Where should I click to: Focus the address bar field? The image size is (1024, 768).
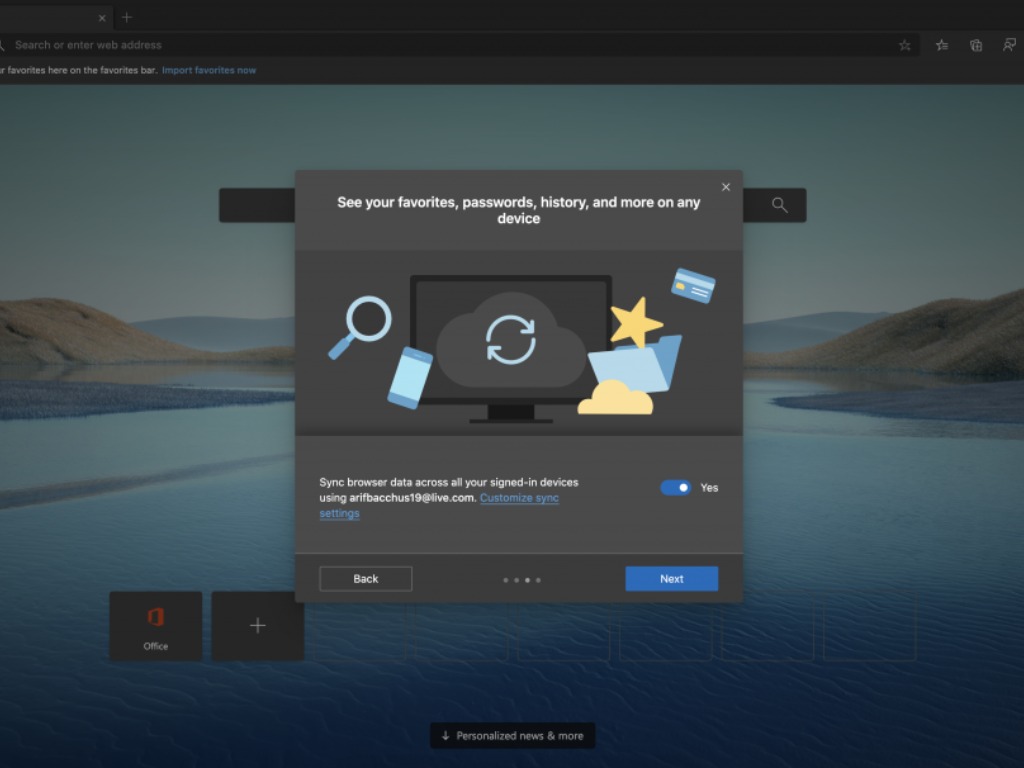click(450, 45)
